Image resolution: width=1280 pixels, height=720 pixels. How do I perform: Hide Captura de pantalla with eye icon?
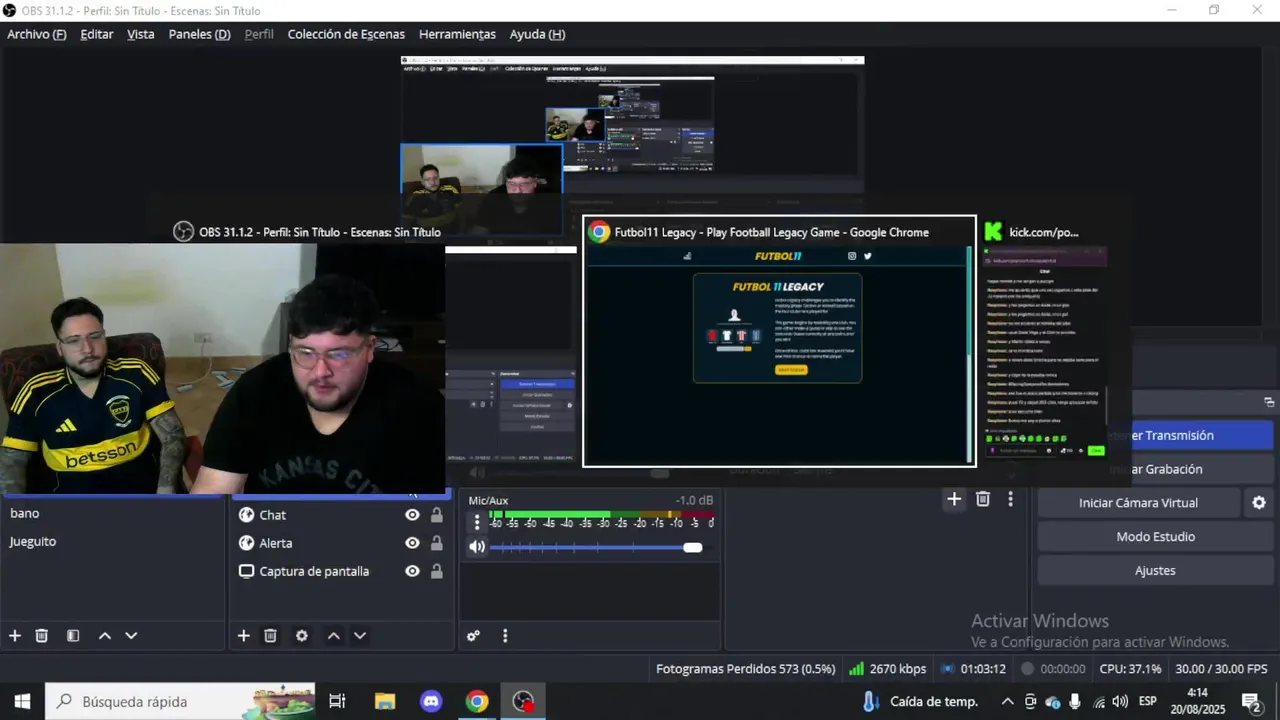412,572
